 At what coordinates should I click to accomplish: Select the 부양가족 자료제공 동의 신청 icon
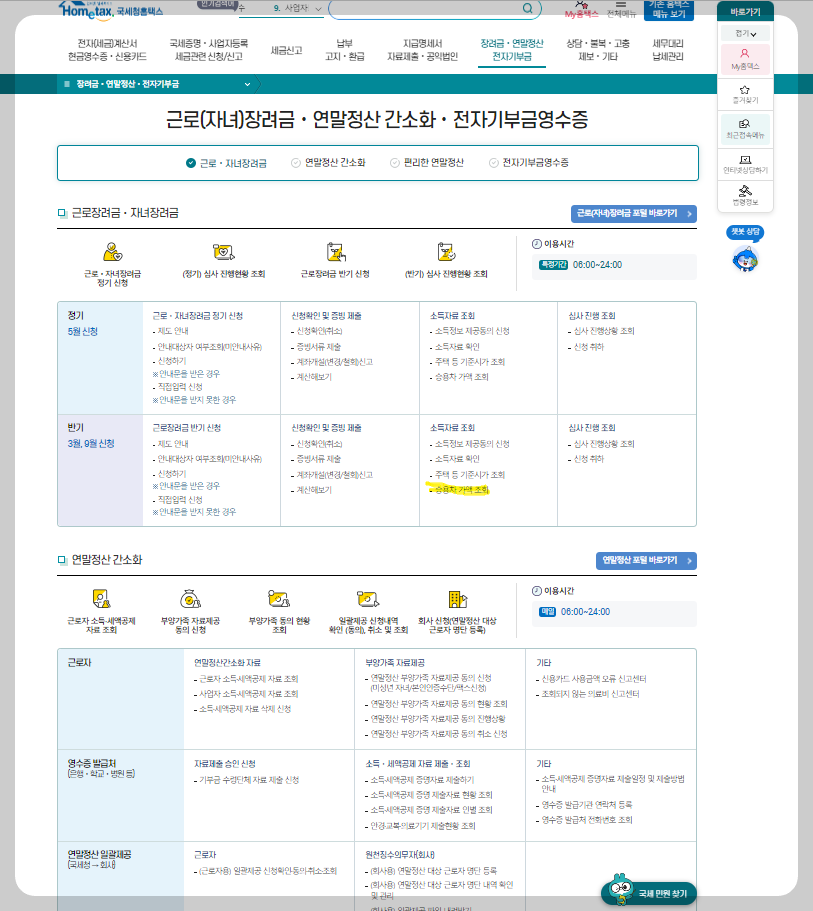click(190, 597)
